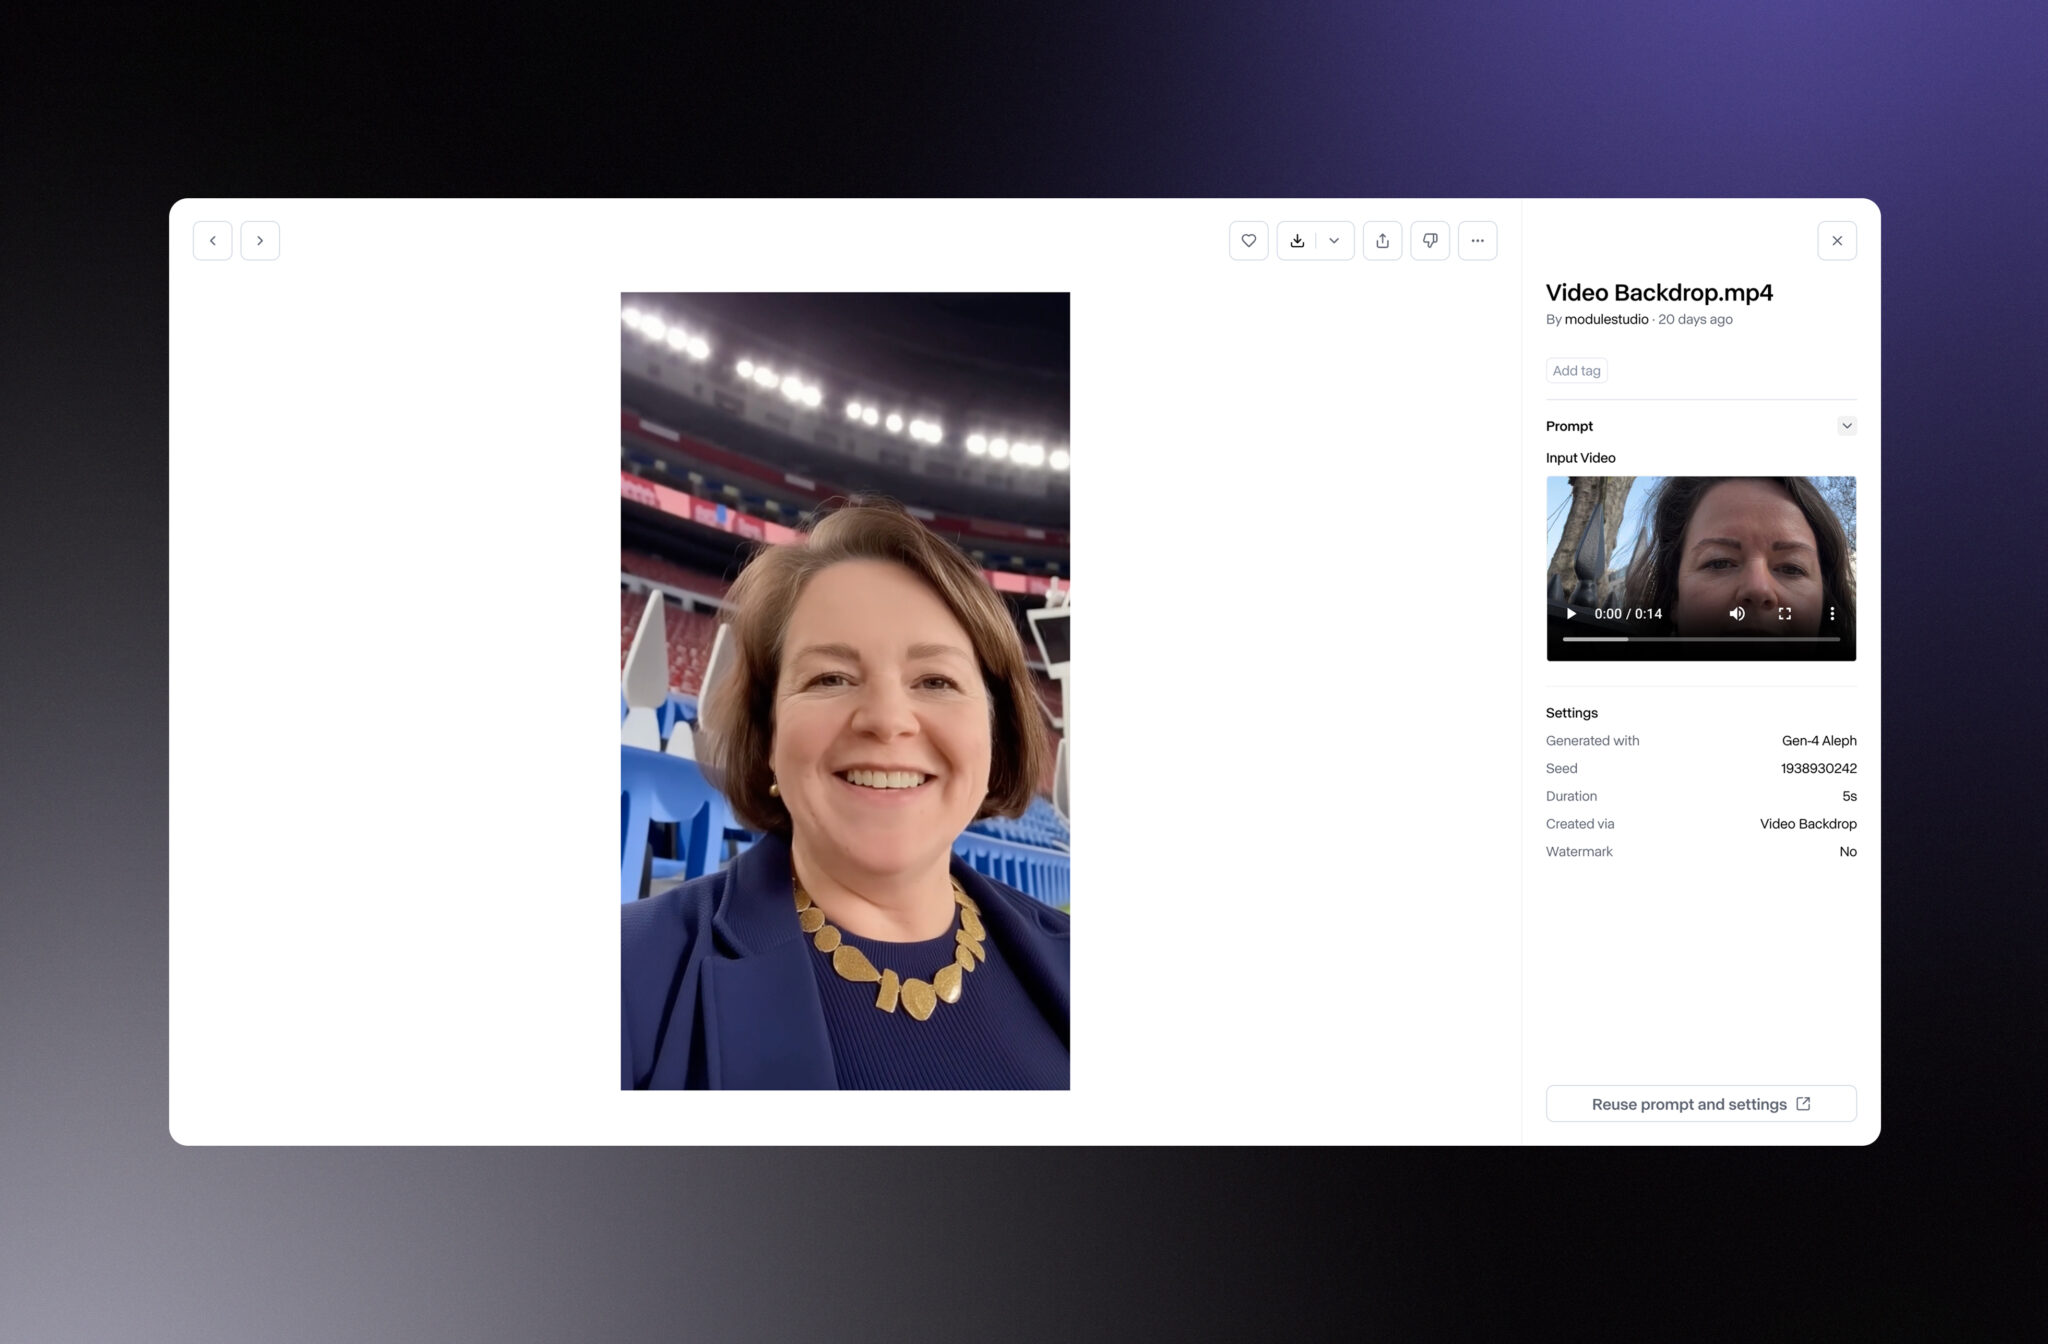Open the modulestudio author link
The width and height of the screenshot is (2048, 1344).
(x=1606, y=320)
